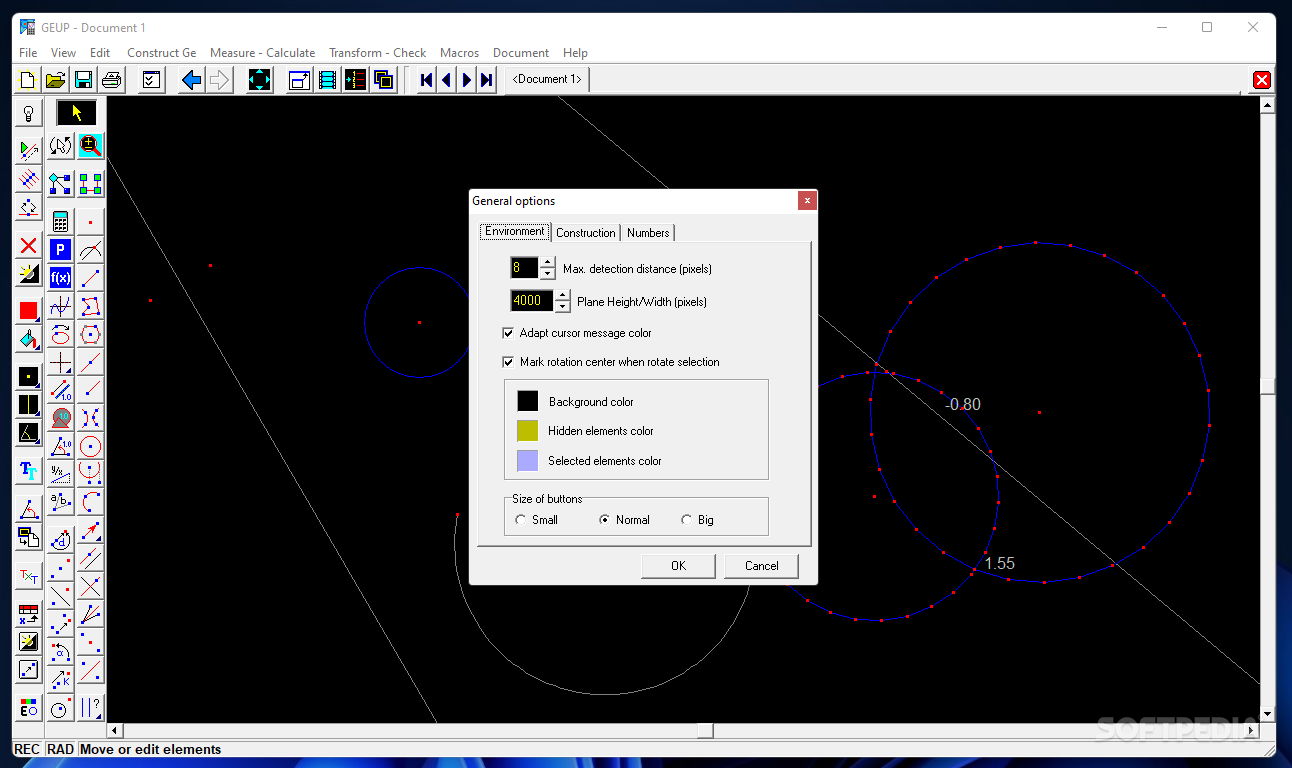Screen dimensions: 1292x768
Task: Jump to first step button
Action: pos(427,80)
